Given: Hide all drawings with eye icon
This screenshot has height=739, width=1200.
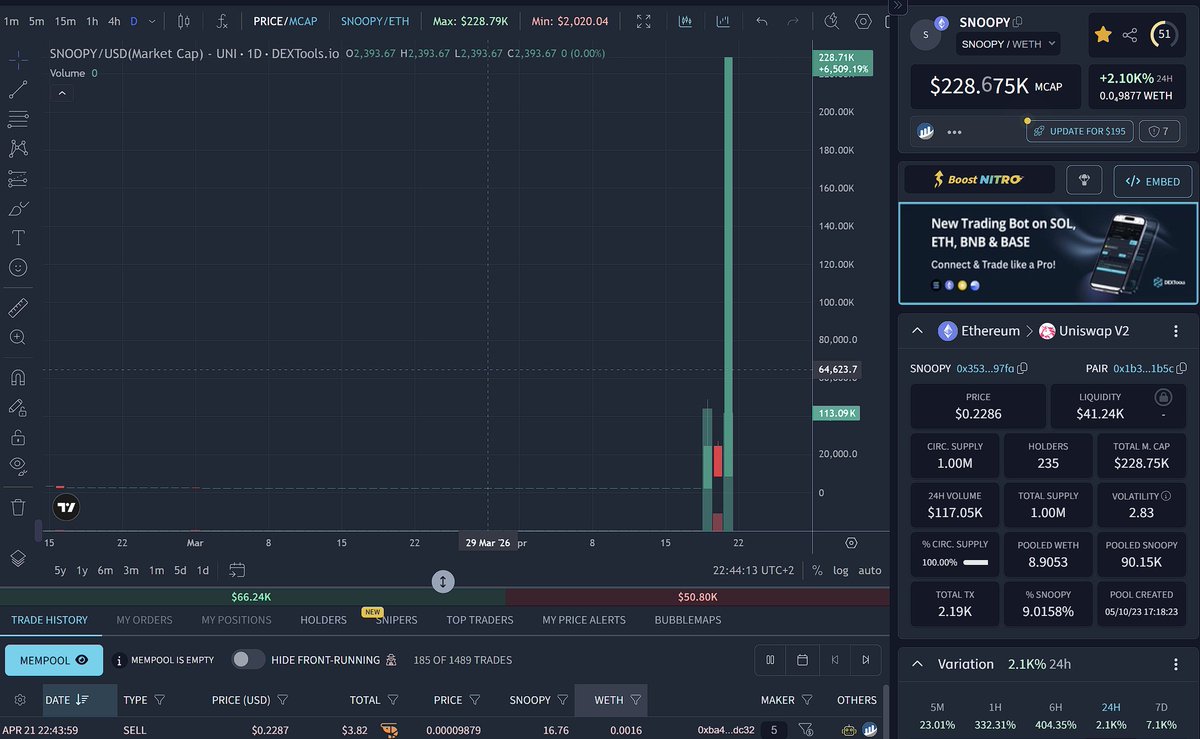Looking at the screenshot, I should (18, 466).
